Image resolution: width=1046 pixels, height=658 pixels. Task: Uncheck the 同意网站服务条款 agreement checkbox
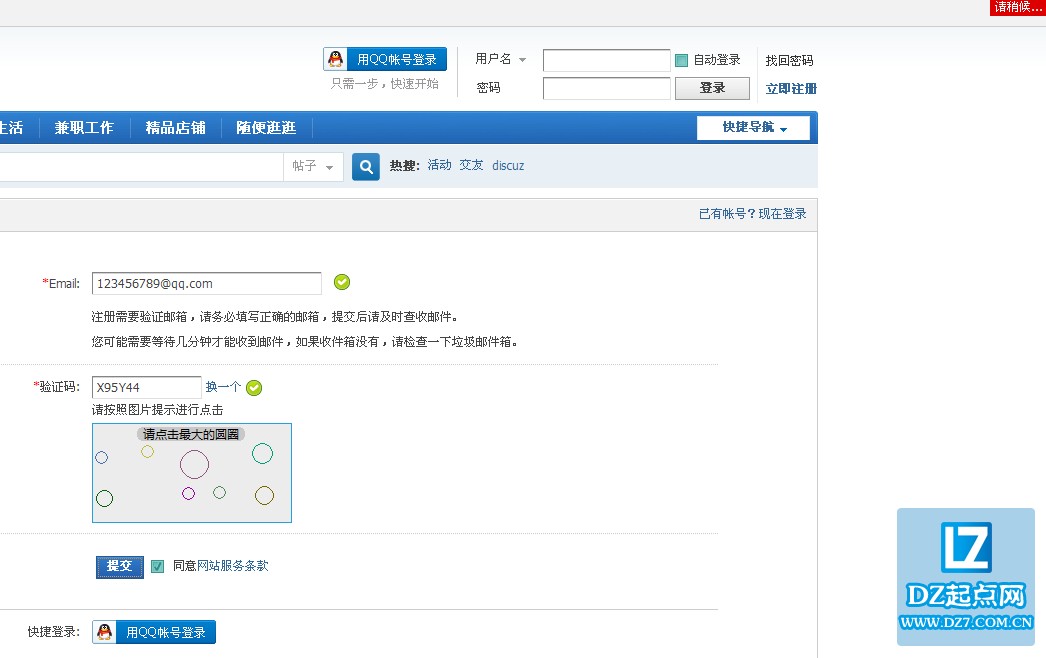click(x=157, y=566)
